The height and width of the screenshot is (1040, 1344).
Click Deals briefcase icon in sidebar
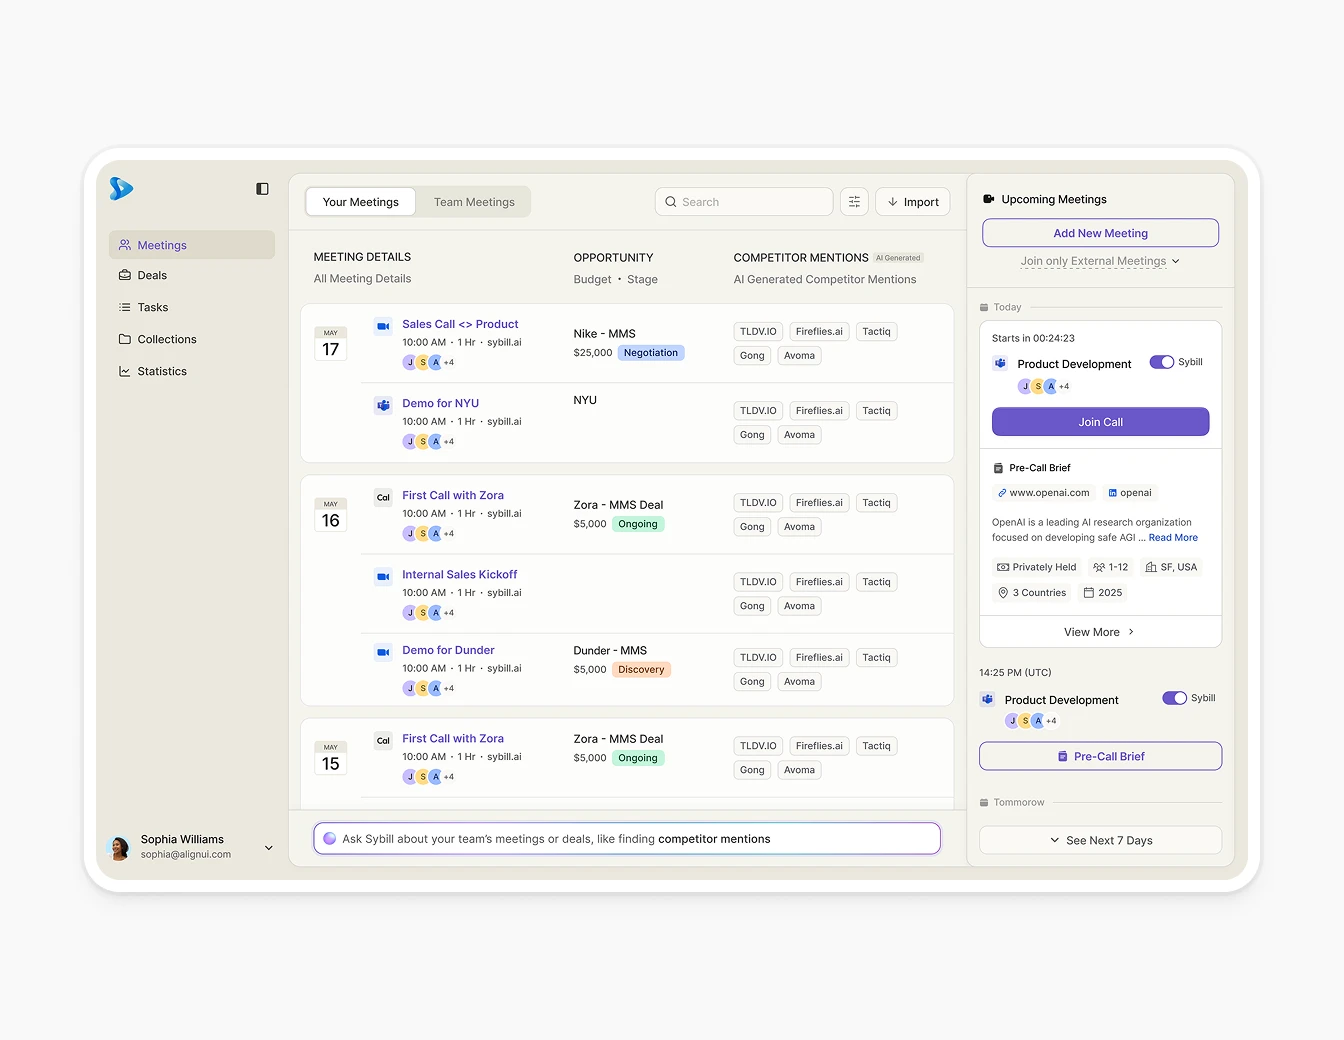[x=125, y=275]
